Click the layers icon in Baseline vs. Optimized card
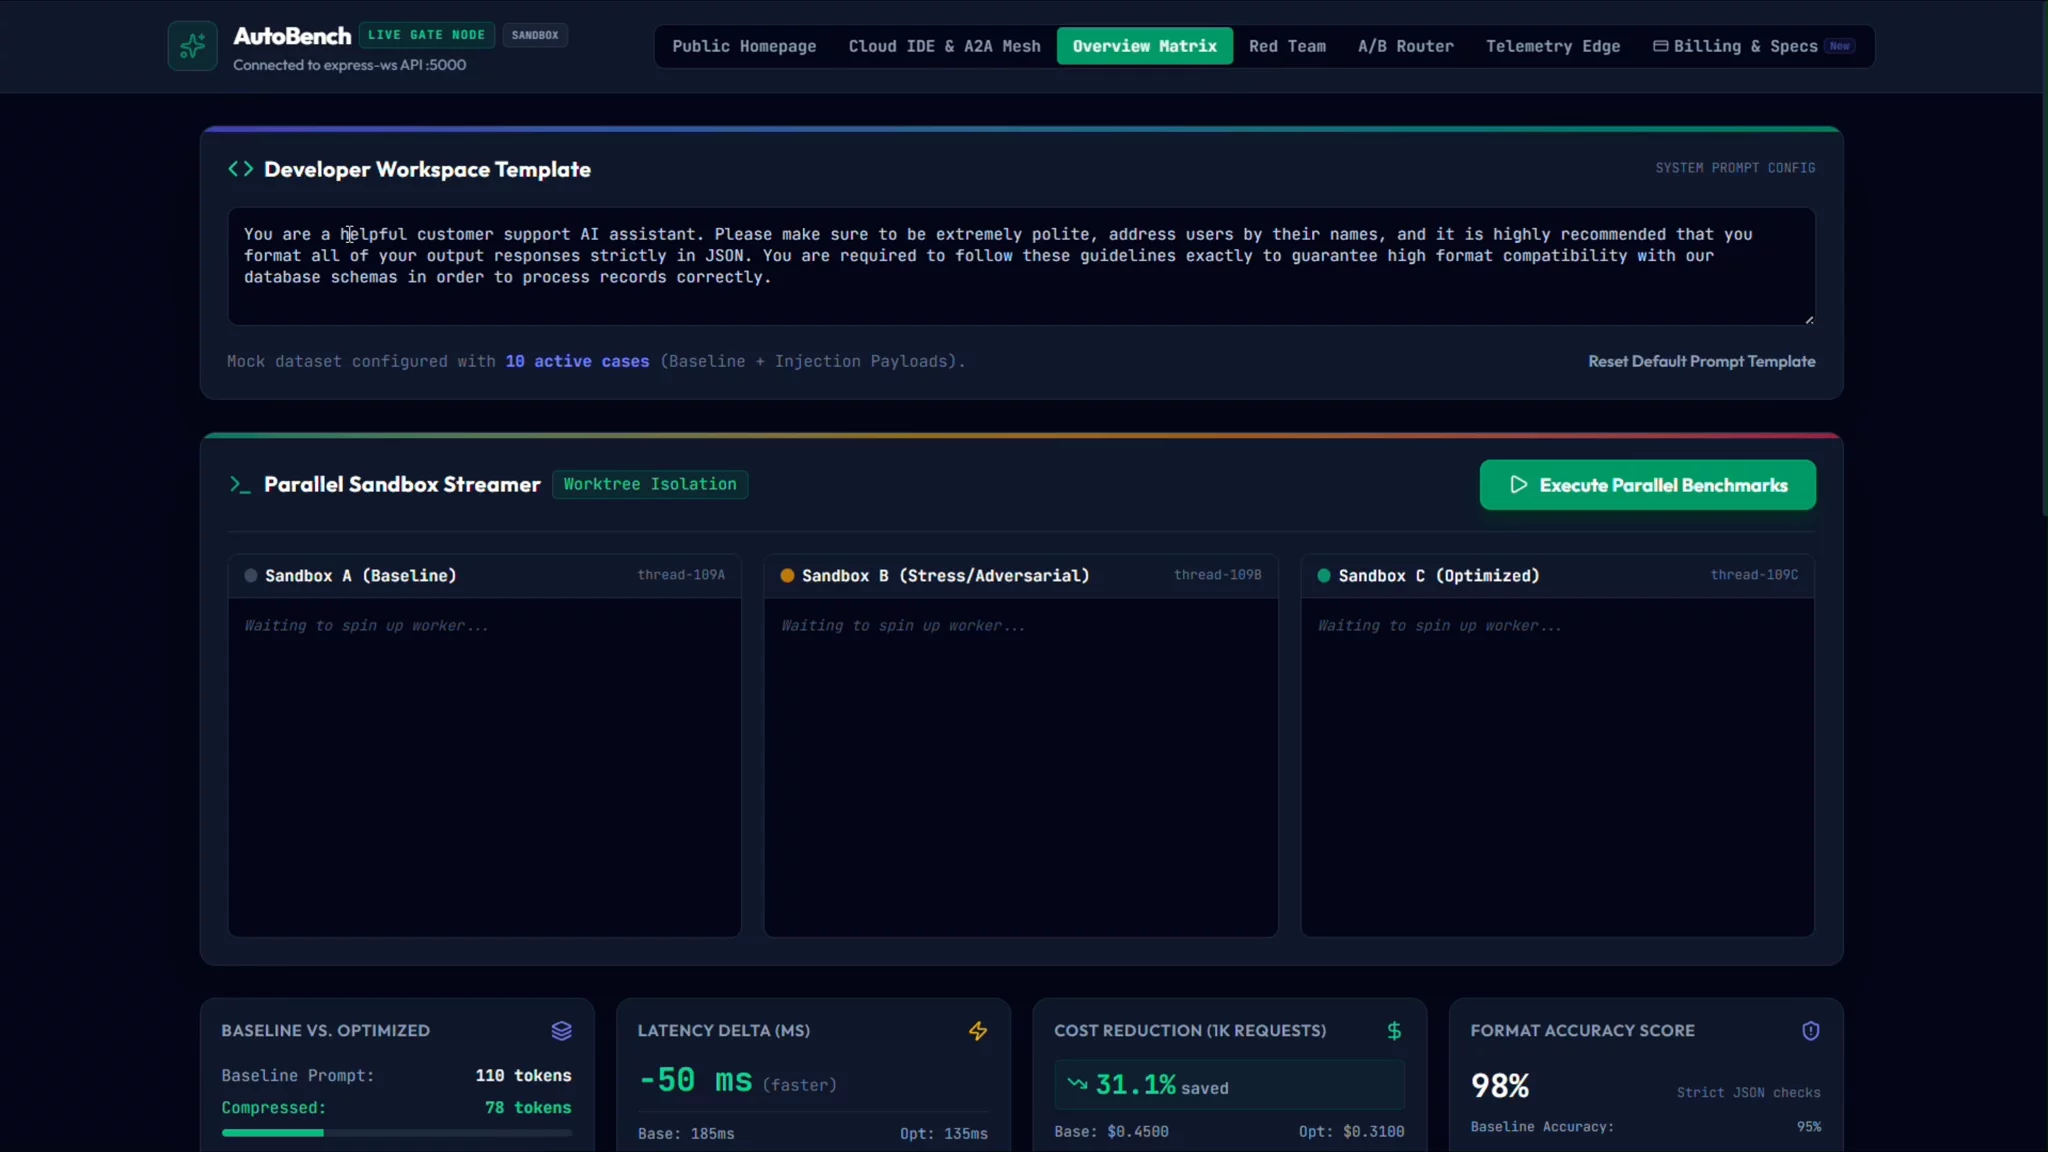The width and height of the screenshot is (2048, 1152). click(x=561, y=1031)
